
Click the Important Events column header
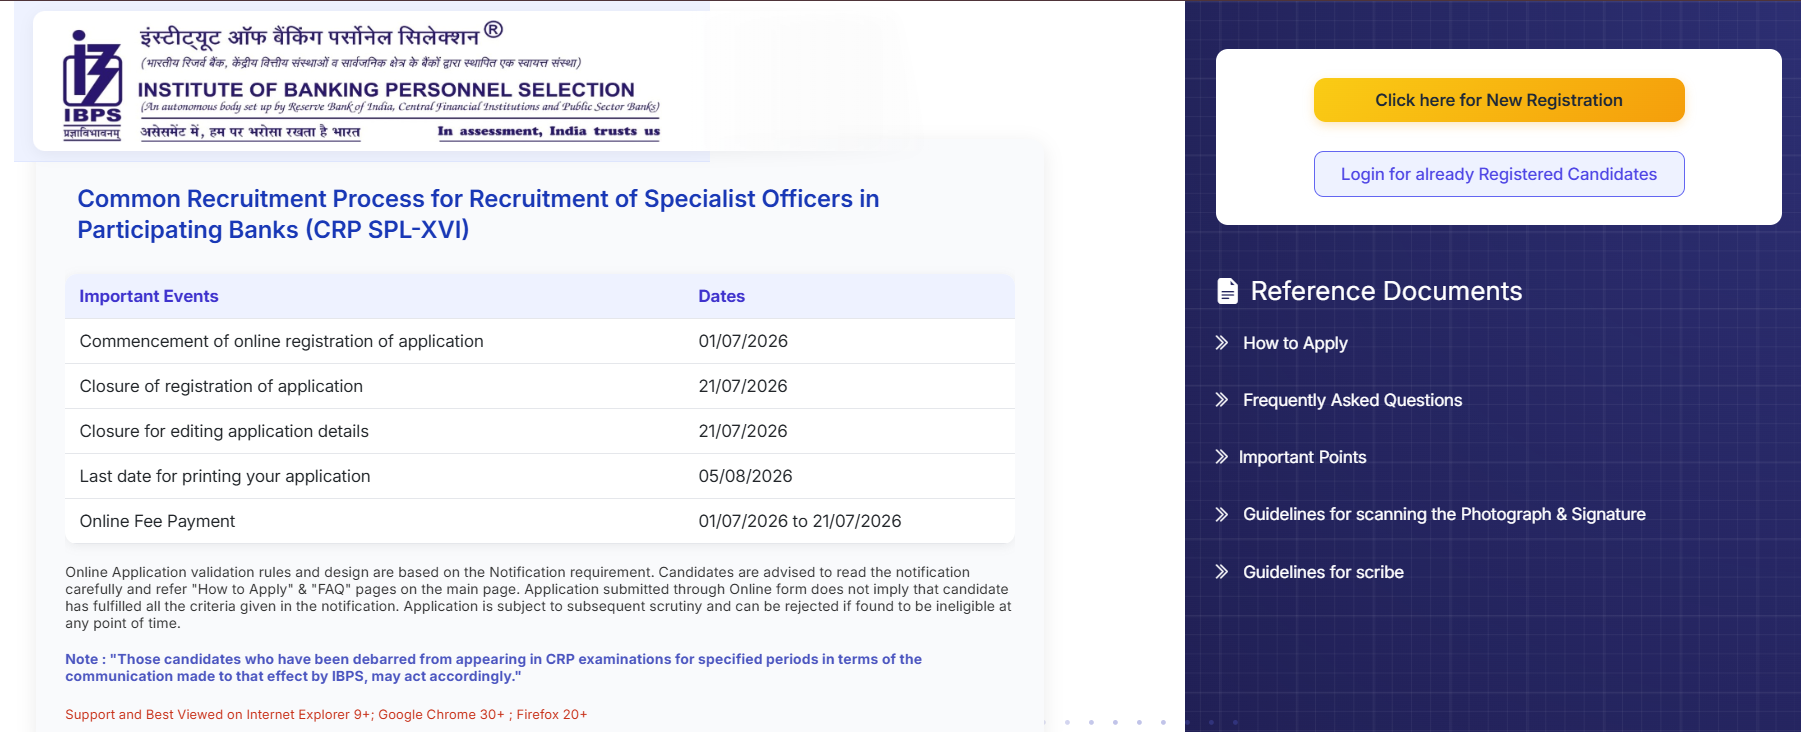149,296
